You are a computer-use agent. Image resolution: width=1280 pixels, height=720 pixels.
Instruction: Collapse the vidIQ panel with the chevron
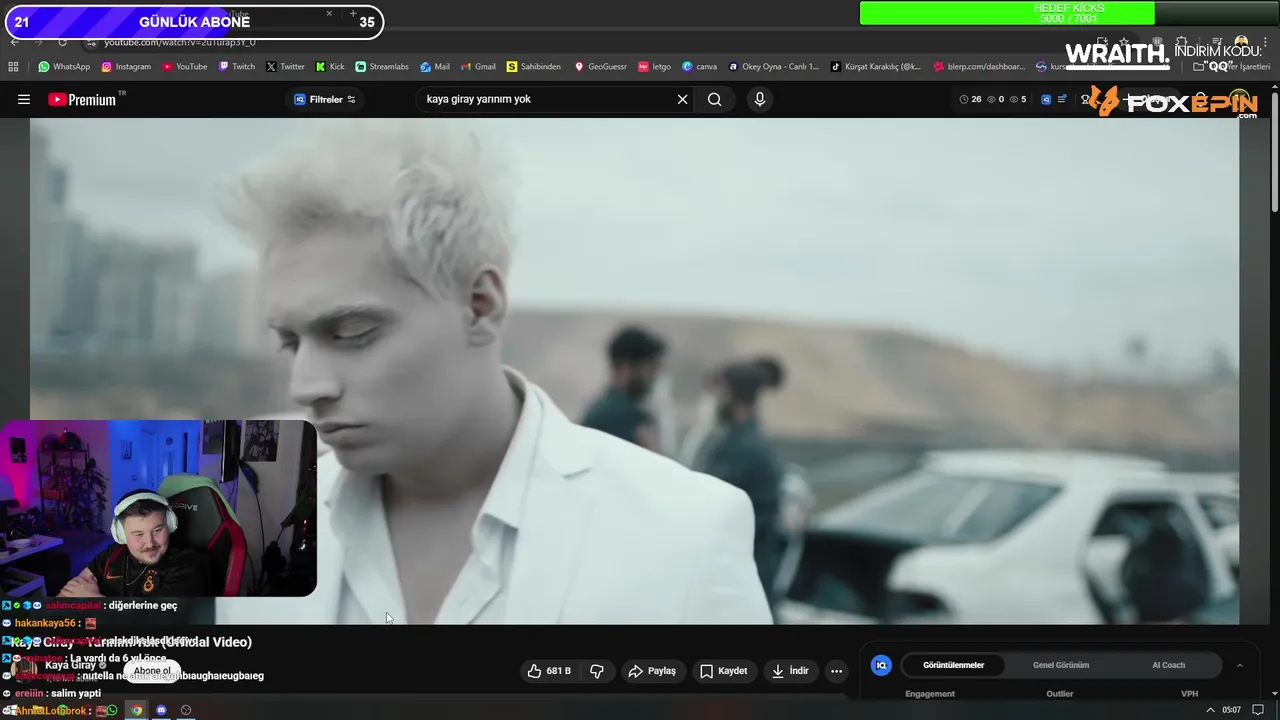(1240, 665)
